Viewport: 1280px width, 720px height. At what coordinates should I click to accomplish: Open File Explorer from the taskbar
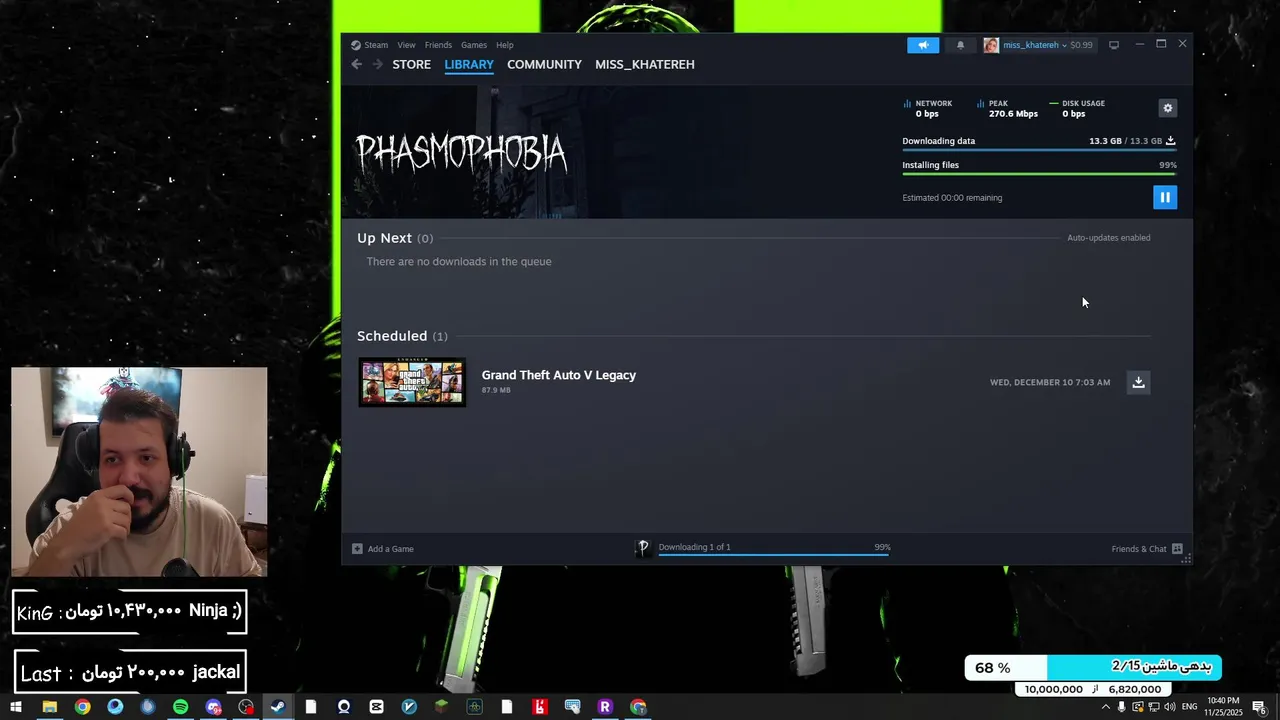(x=49, y=707)
